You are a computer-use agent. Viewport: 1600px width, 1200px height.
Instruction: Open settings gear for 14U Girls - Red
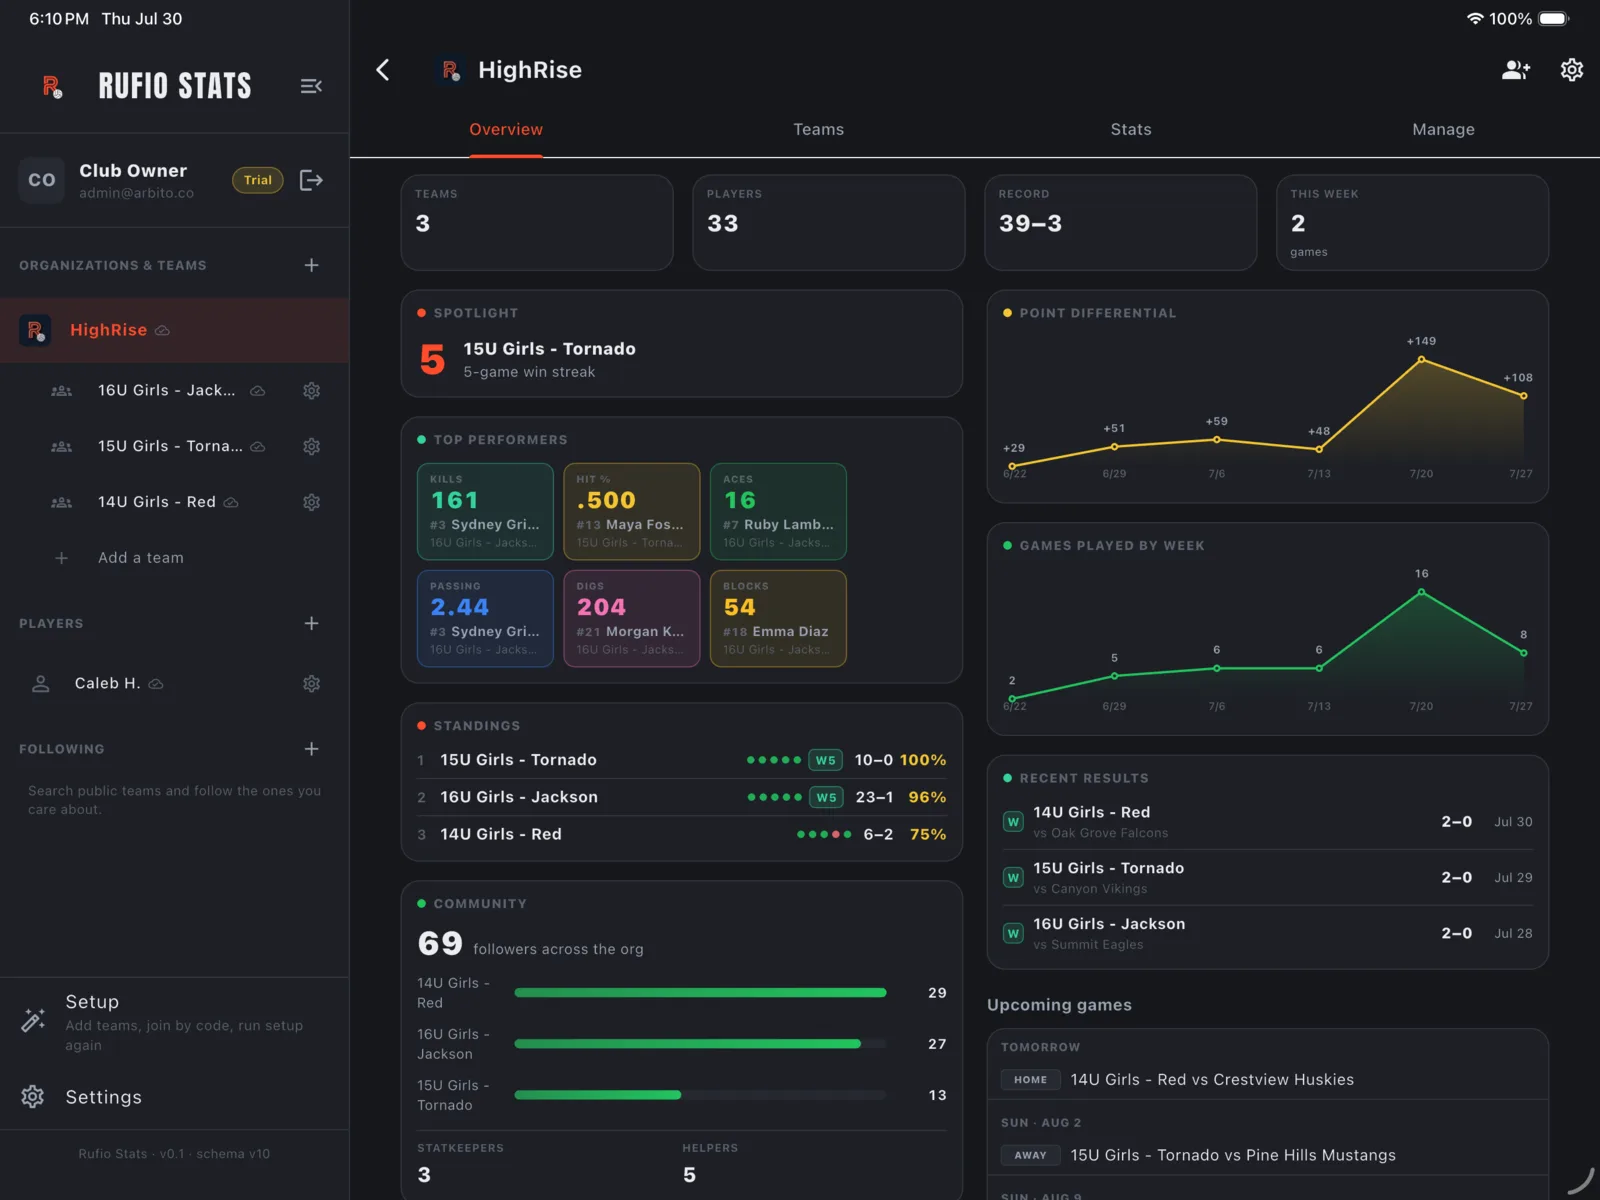(311, 502)
